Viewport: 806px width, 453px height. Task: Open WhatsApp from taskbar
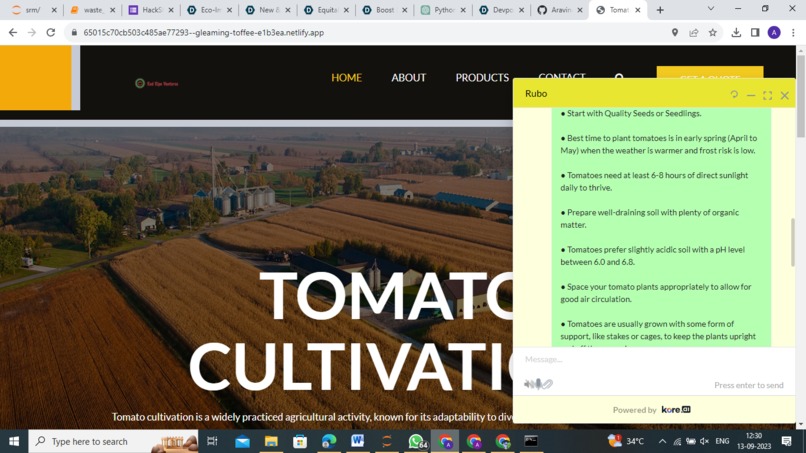(x=416, y=441)
